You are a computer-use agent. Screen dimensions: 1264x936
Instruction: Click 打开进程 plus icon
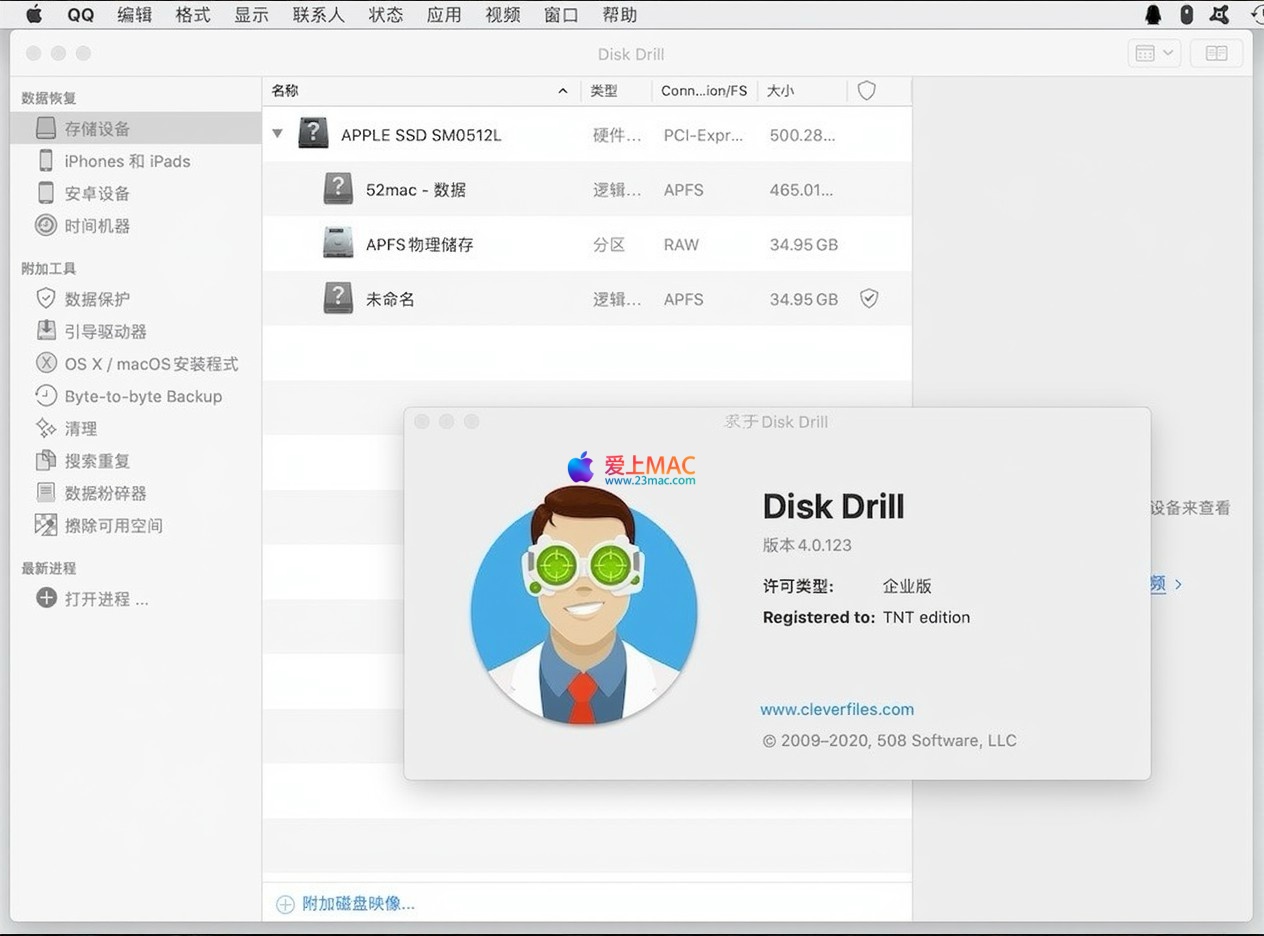point(46,599)
